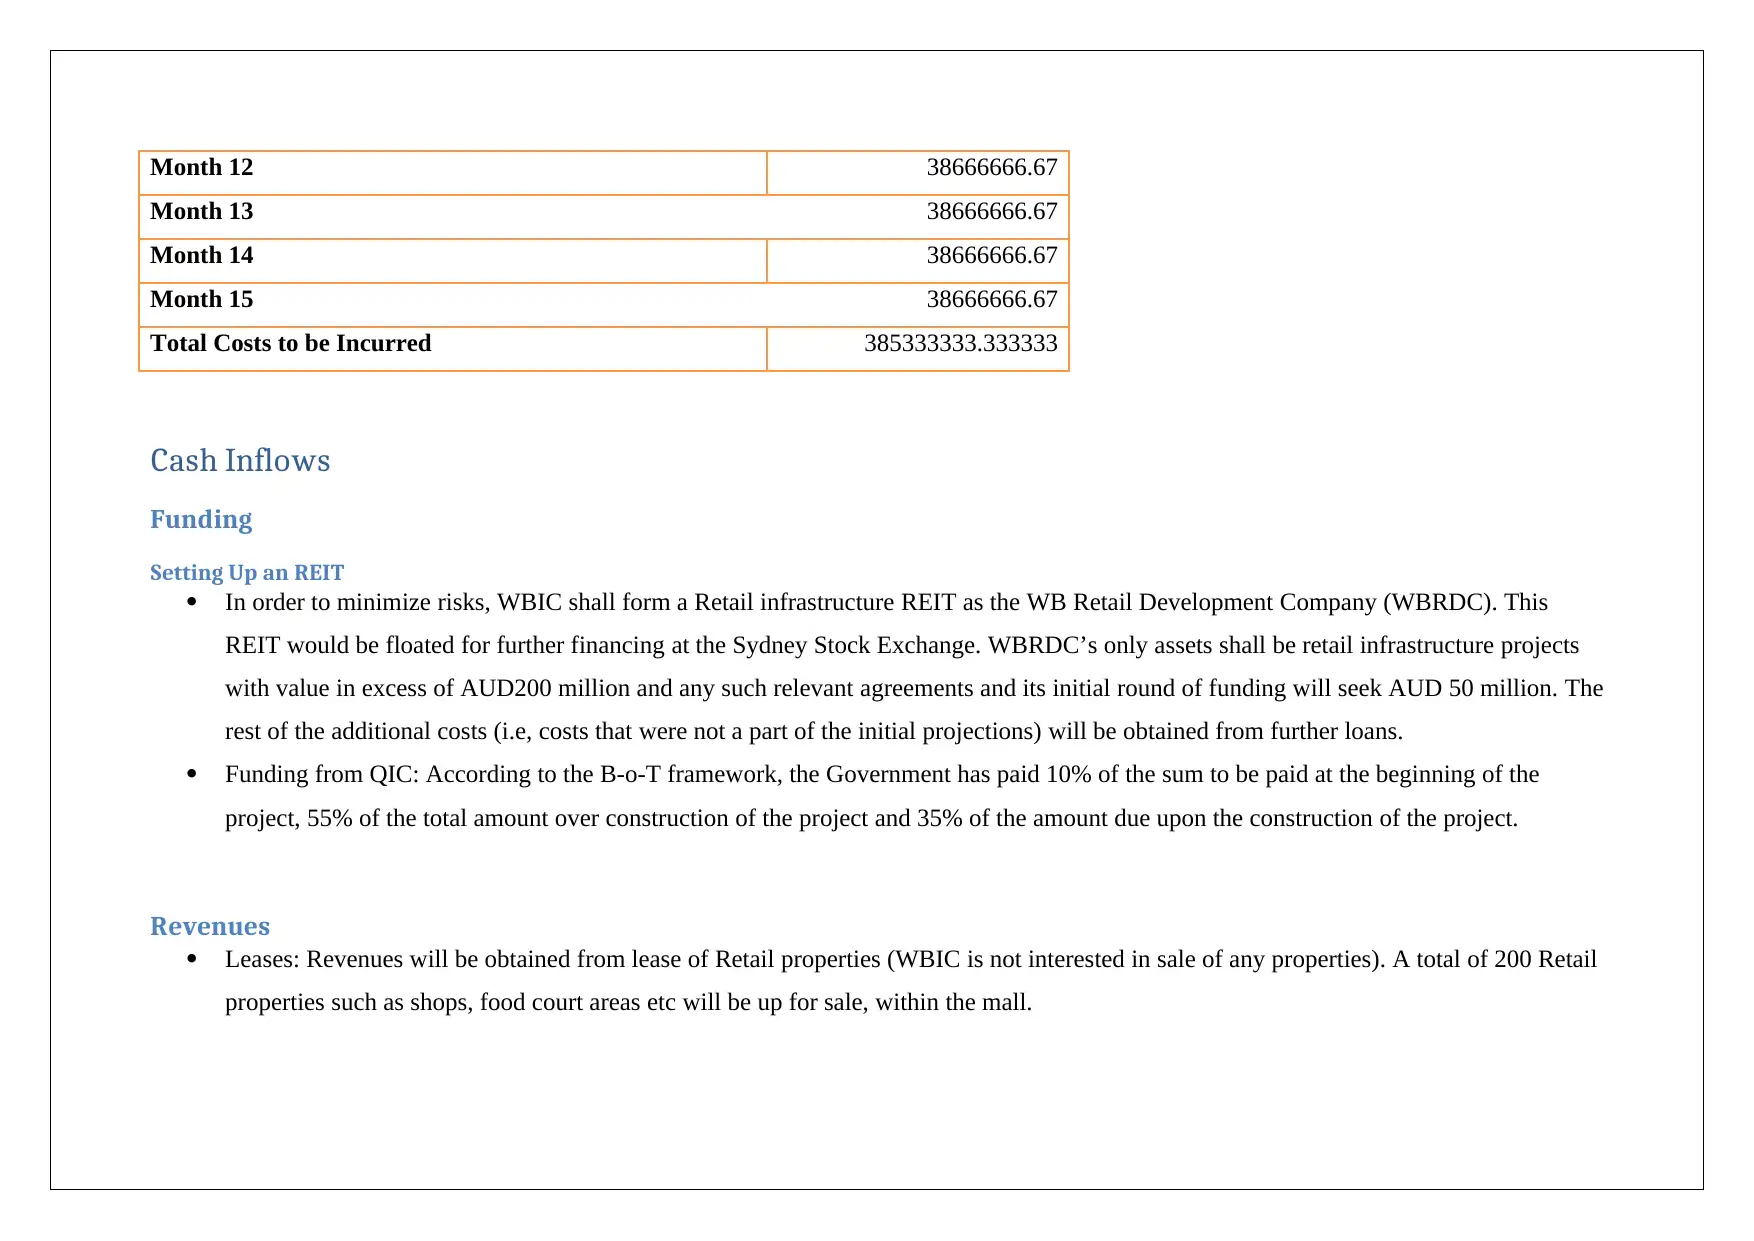Click 'Total Costs to be Incurred' cell
1754x1241 pixels.
click(x=453, y=349)
